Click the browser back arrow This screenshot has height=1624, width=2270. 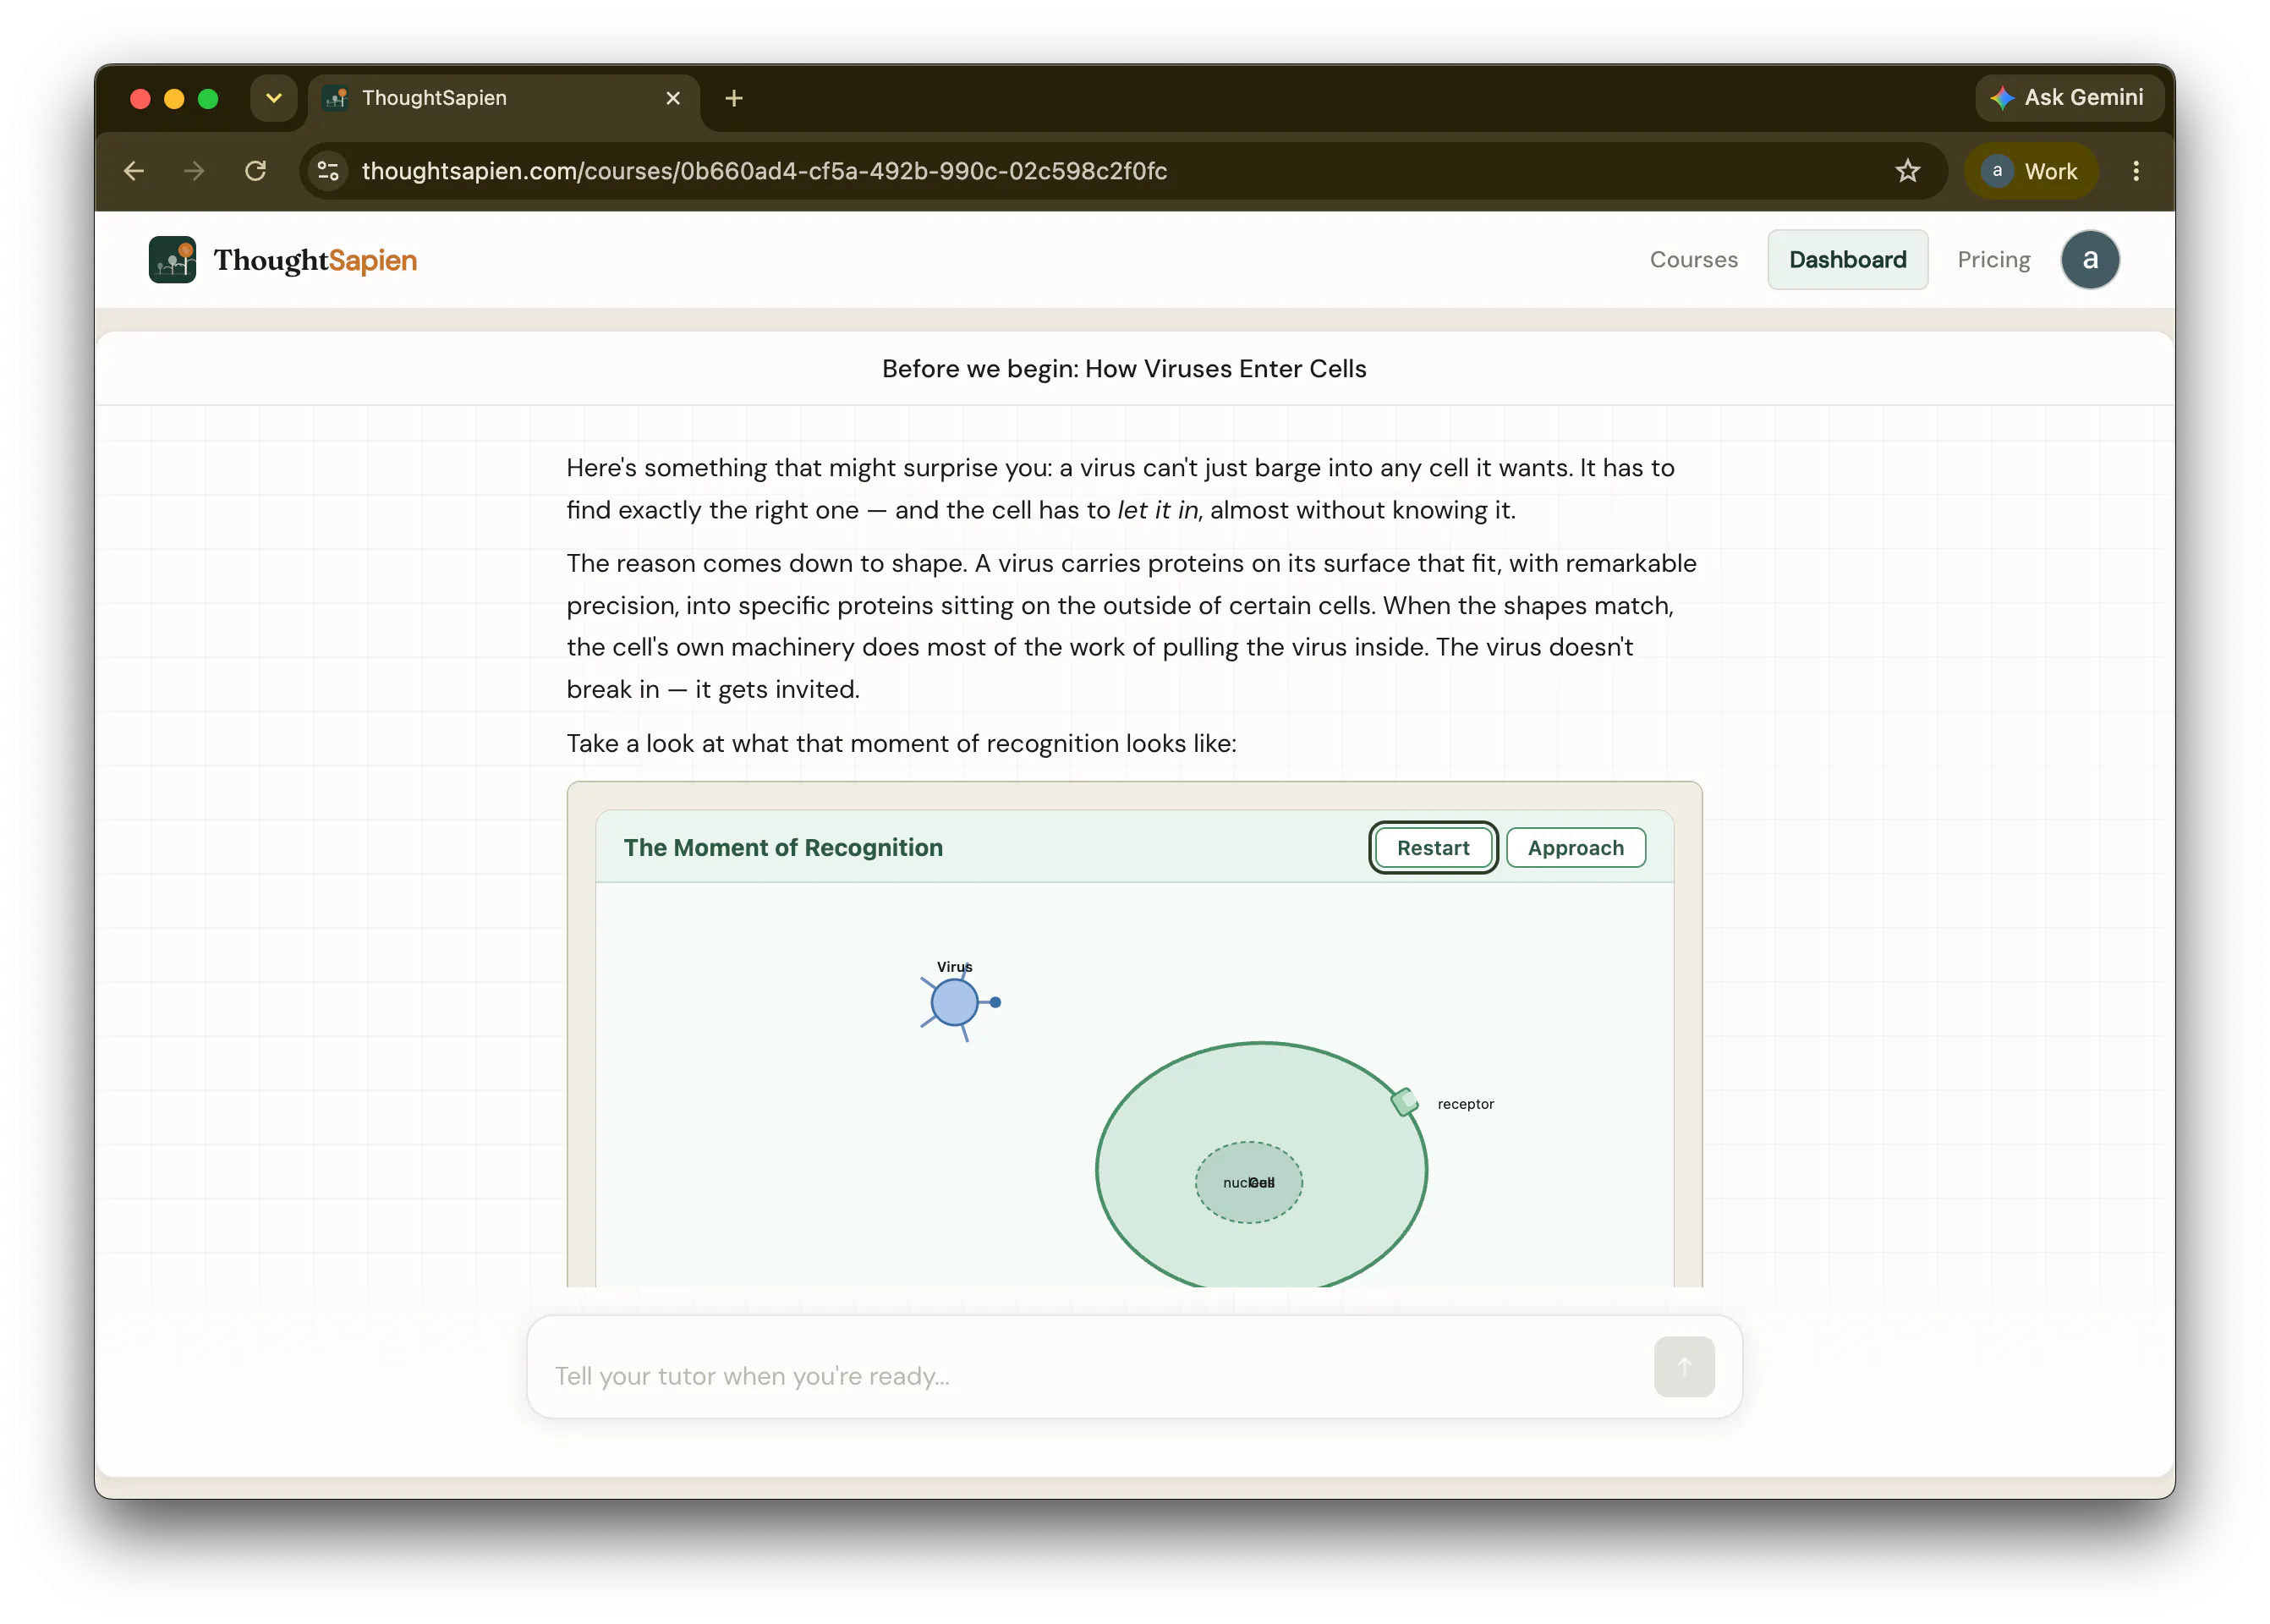click(x=134, y=171)
